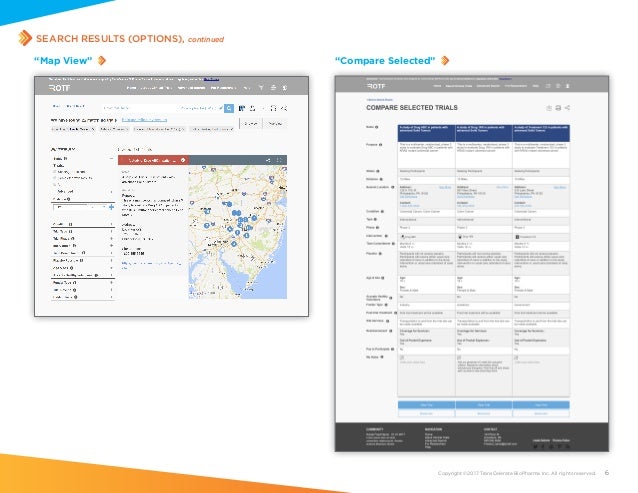Viewport: 638px width, 493px height.
Task: Click the blue plus icon beside the sidebar dropdown
Action: [x=111, y=207]
